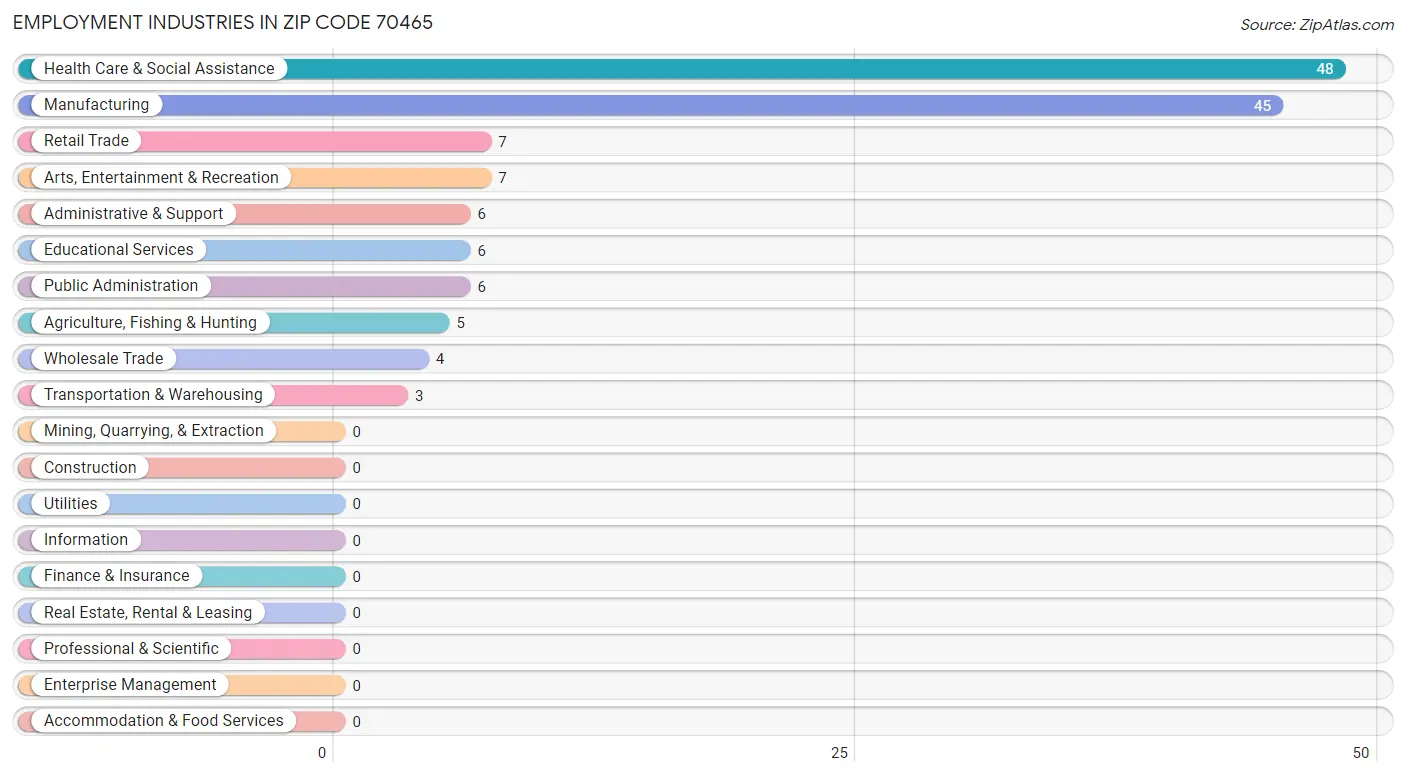Click the Accommodation & Food Services label
This screenshot has width=1406, height=776.
(164, 720)
